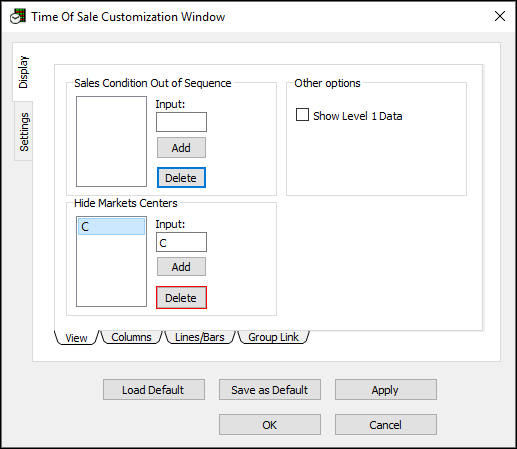Click Delete under Hide Markets Centers
The width and height of the screenshot is (517, 449).
coord(181,298)
